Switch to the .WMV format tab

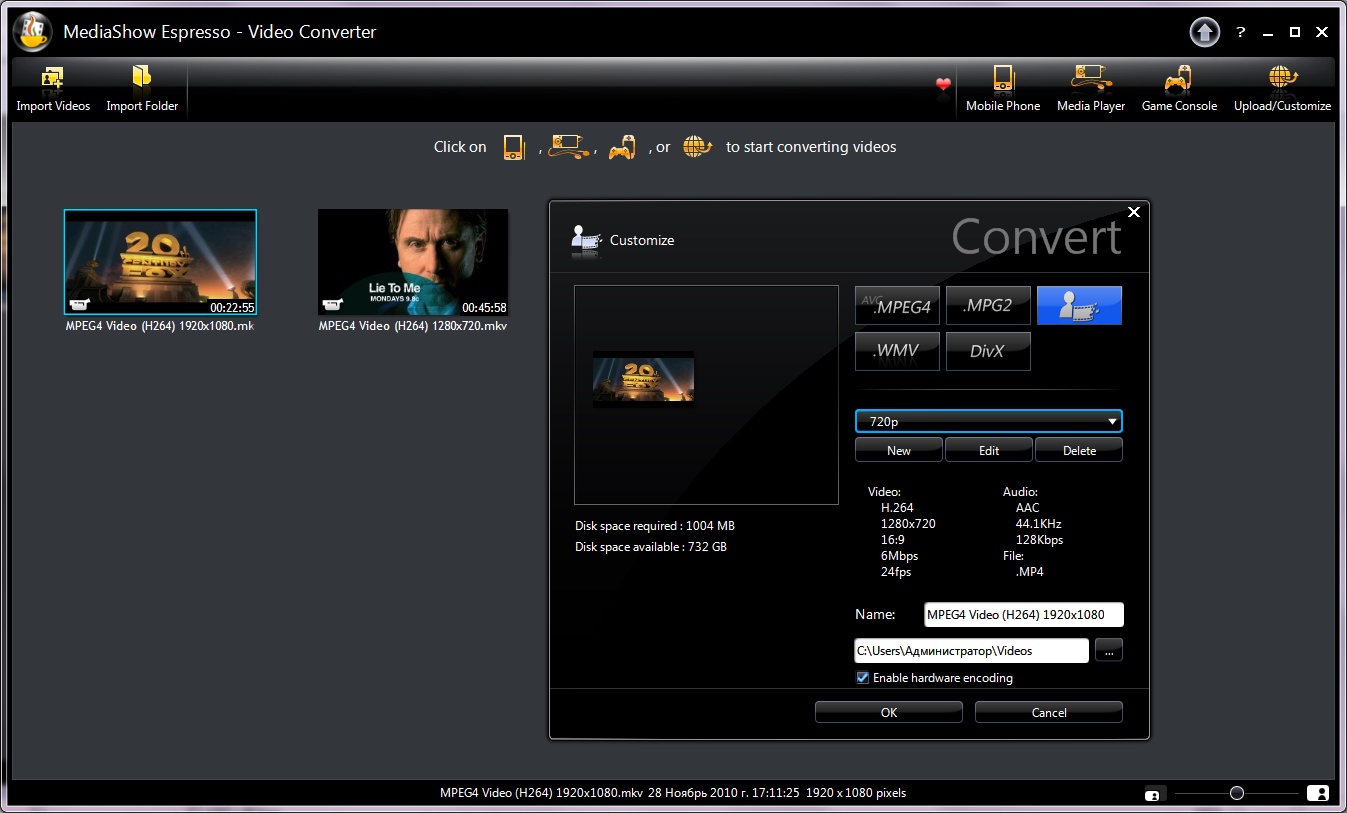(x=897, y=352)
